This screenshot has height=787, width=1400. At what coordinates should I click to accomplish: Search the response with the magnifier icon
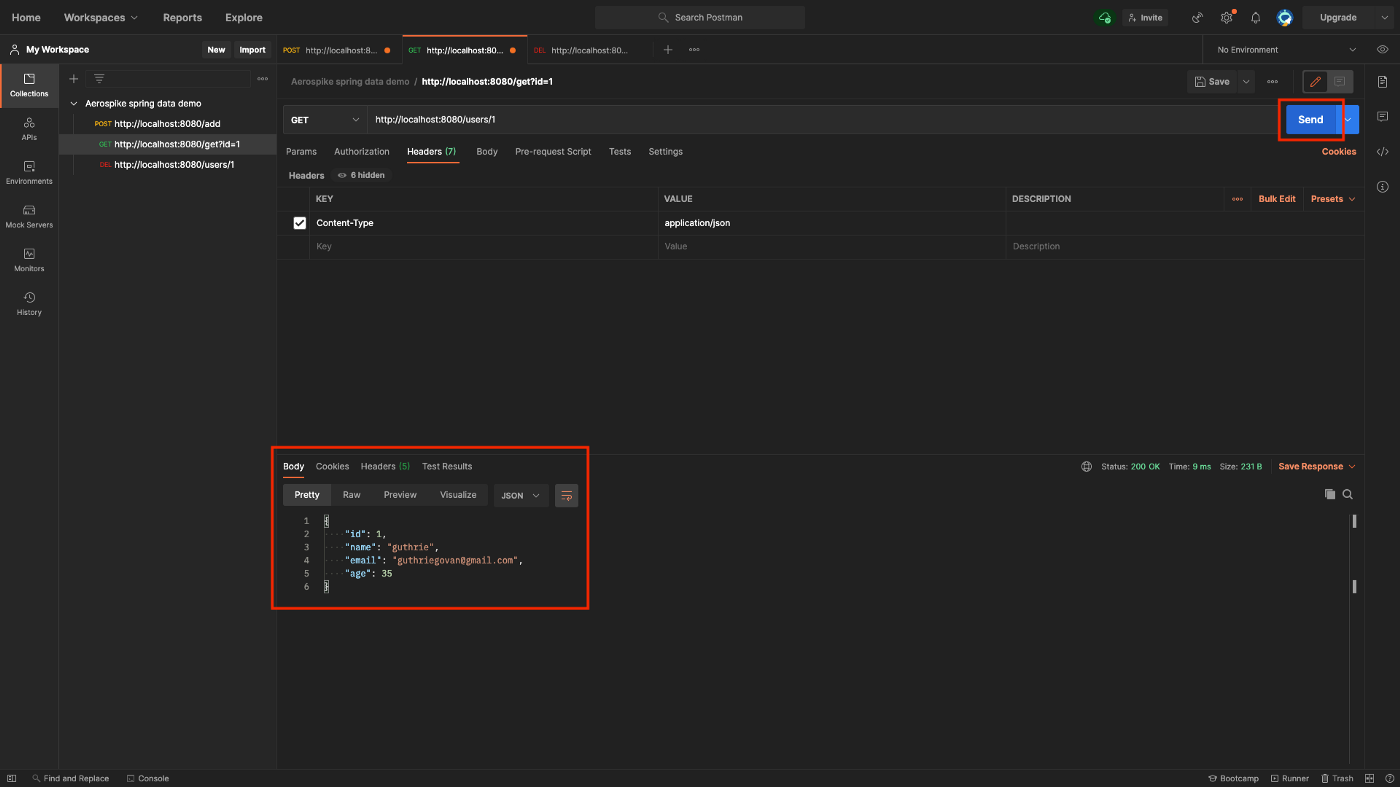tap(1348, 494)
